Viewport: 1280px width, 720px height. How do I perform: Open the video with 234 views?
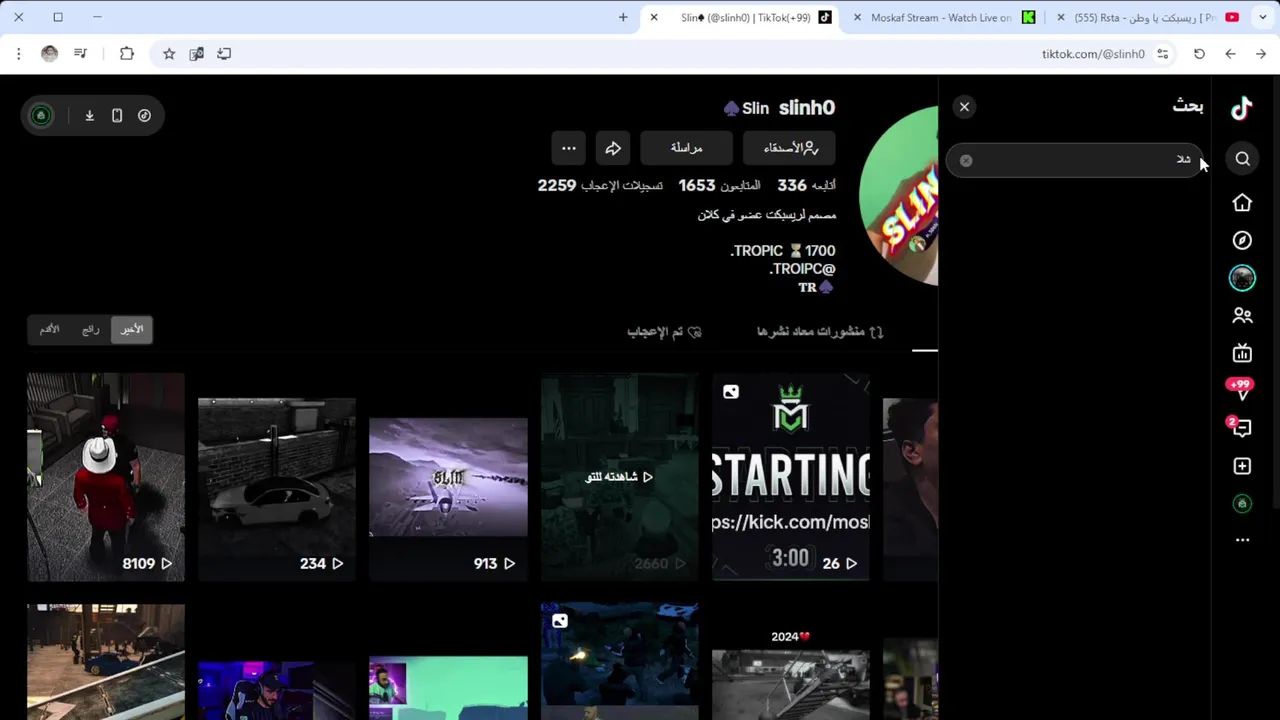pyautogui.click(x=277, y=477)
